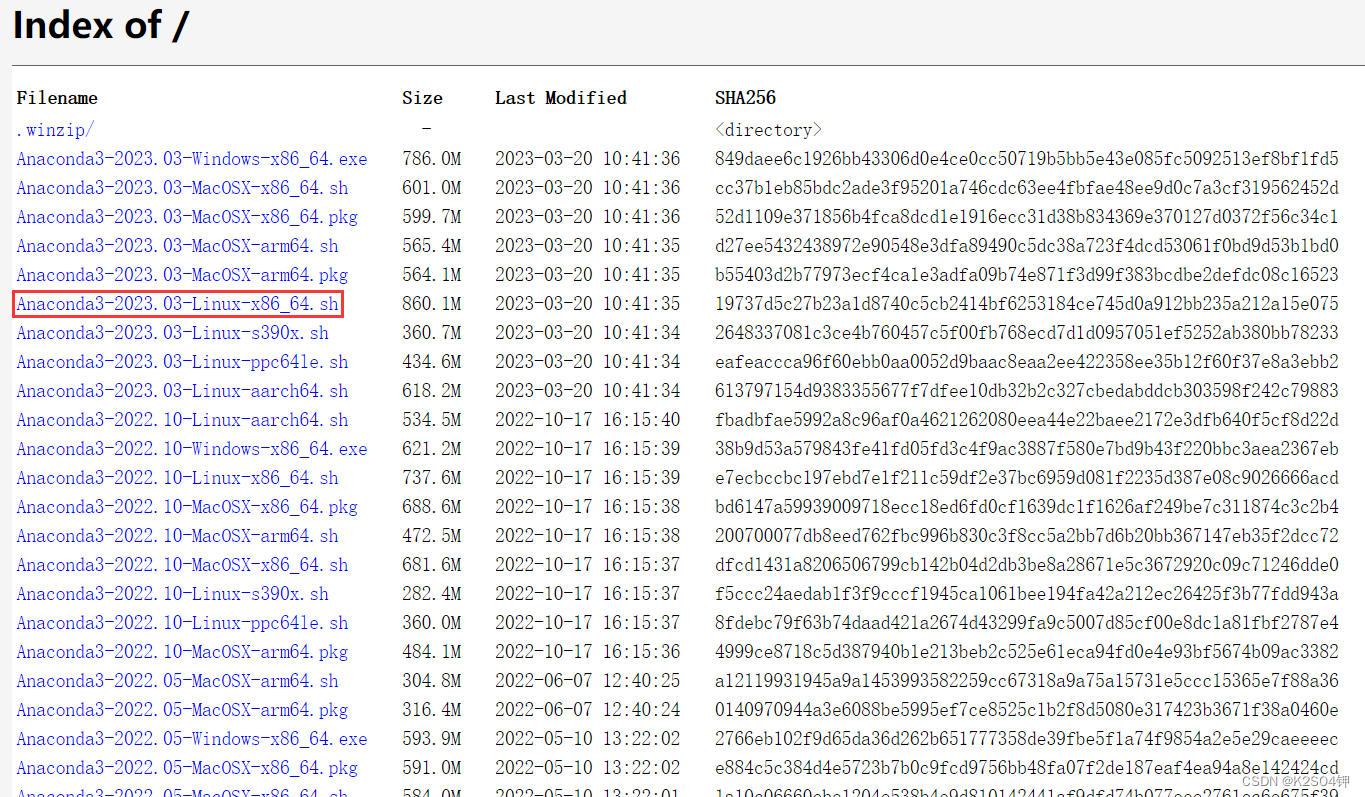Click the 434.6M size value

pyautogui.click(x=431, y=362)
